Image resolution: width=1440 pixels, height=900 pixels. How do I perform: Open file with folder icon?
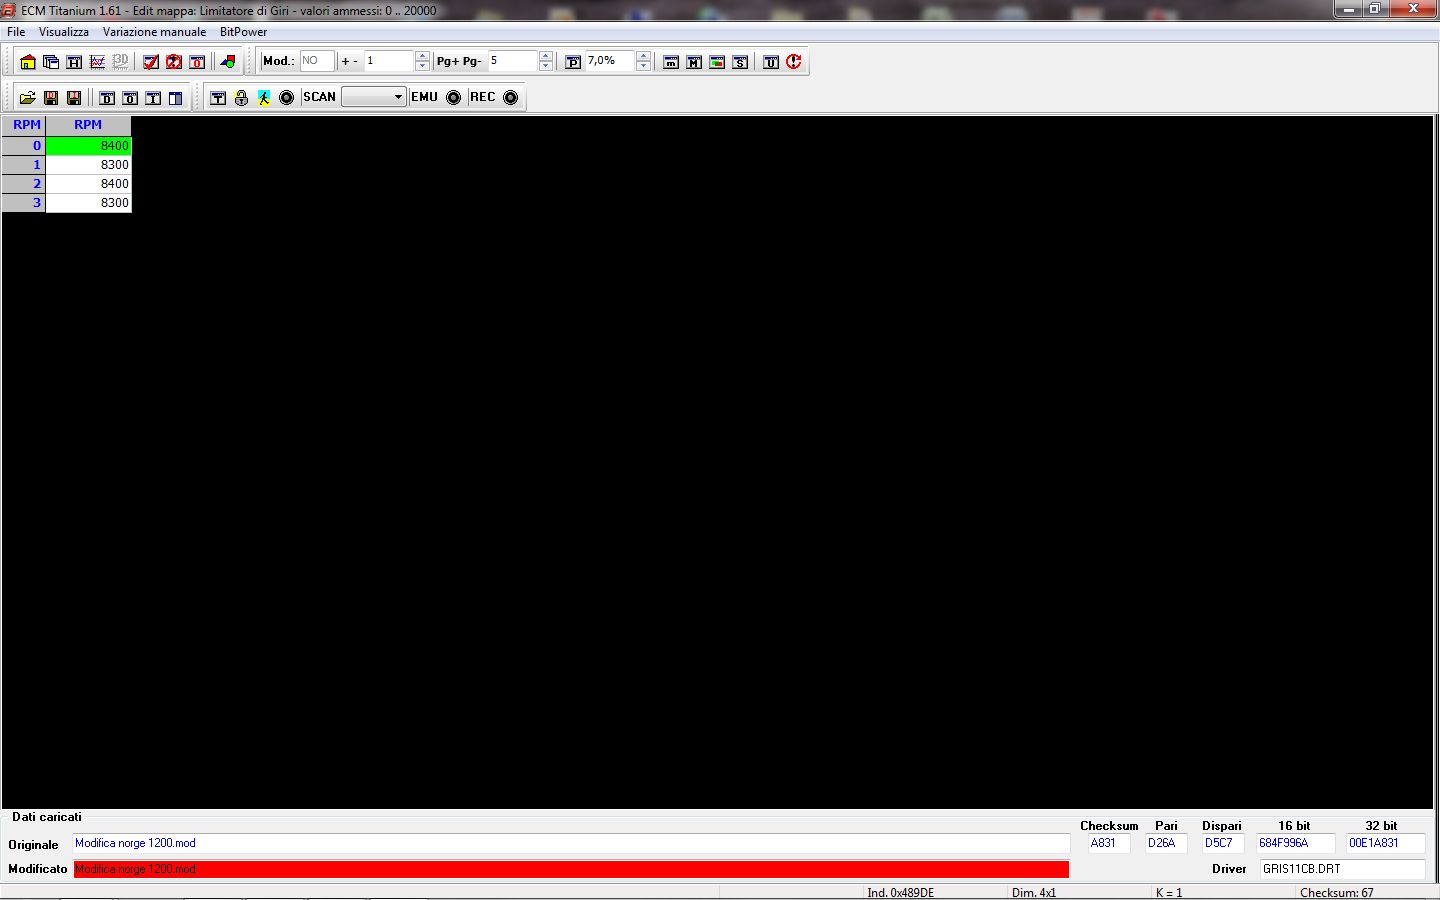[x=28, y=98]
